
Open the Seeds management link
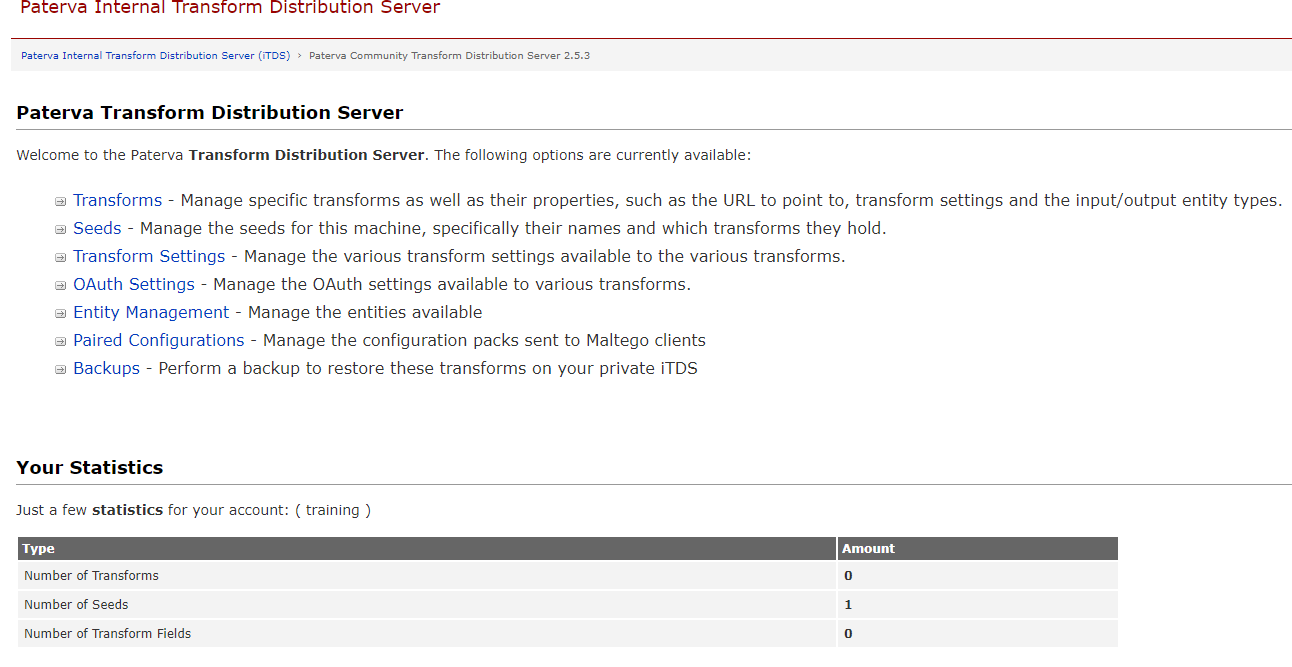97,228
